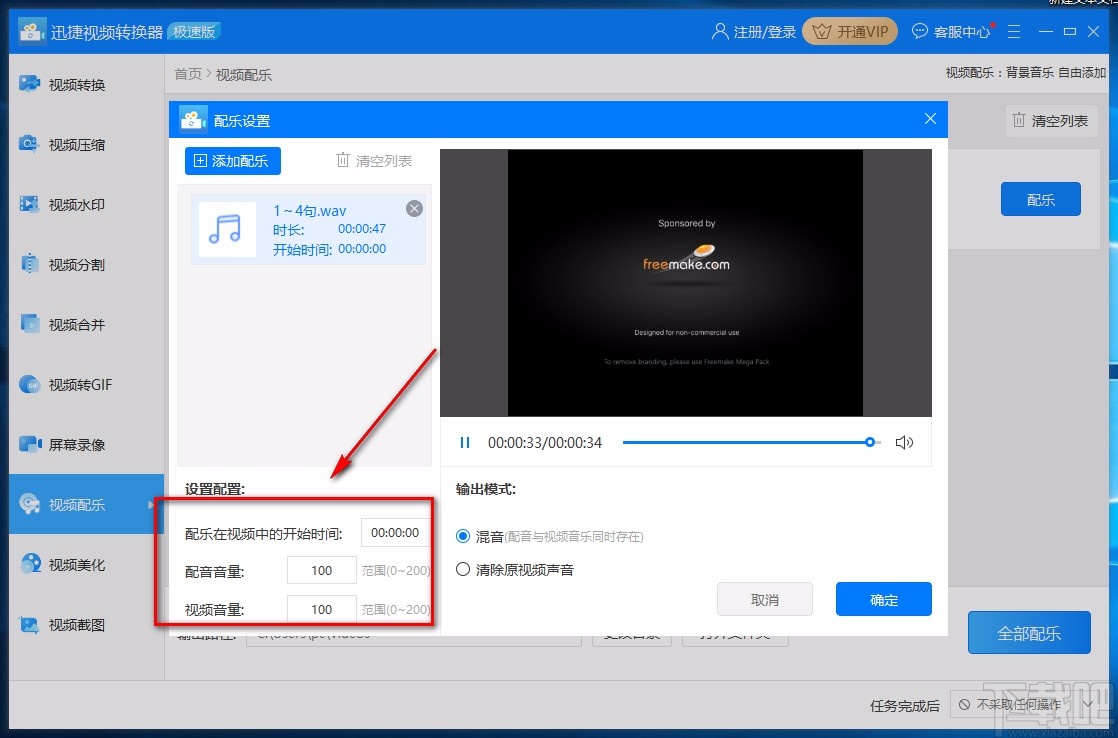Open the hamburger menu at top right
The width and height of the screenshot is (1118, 738).
point(1014,31)
